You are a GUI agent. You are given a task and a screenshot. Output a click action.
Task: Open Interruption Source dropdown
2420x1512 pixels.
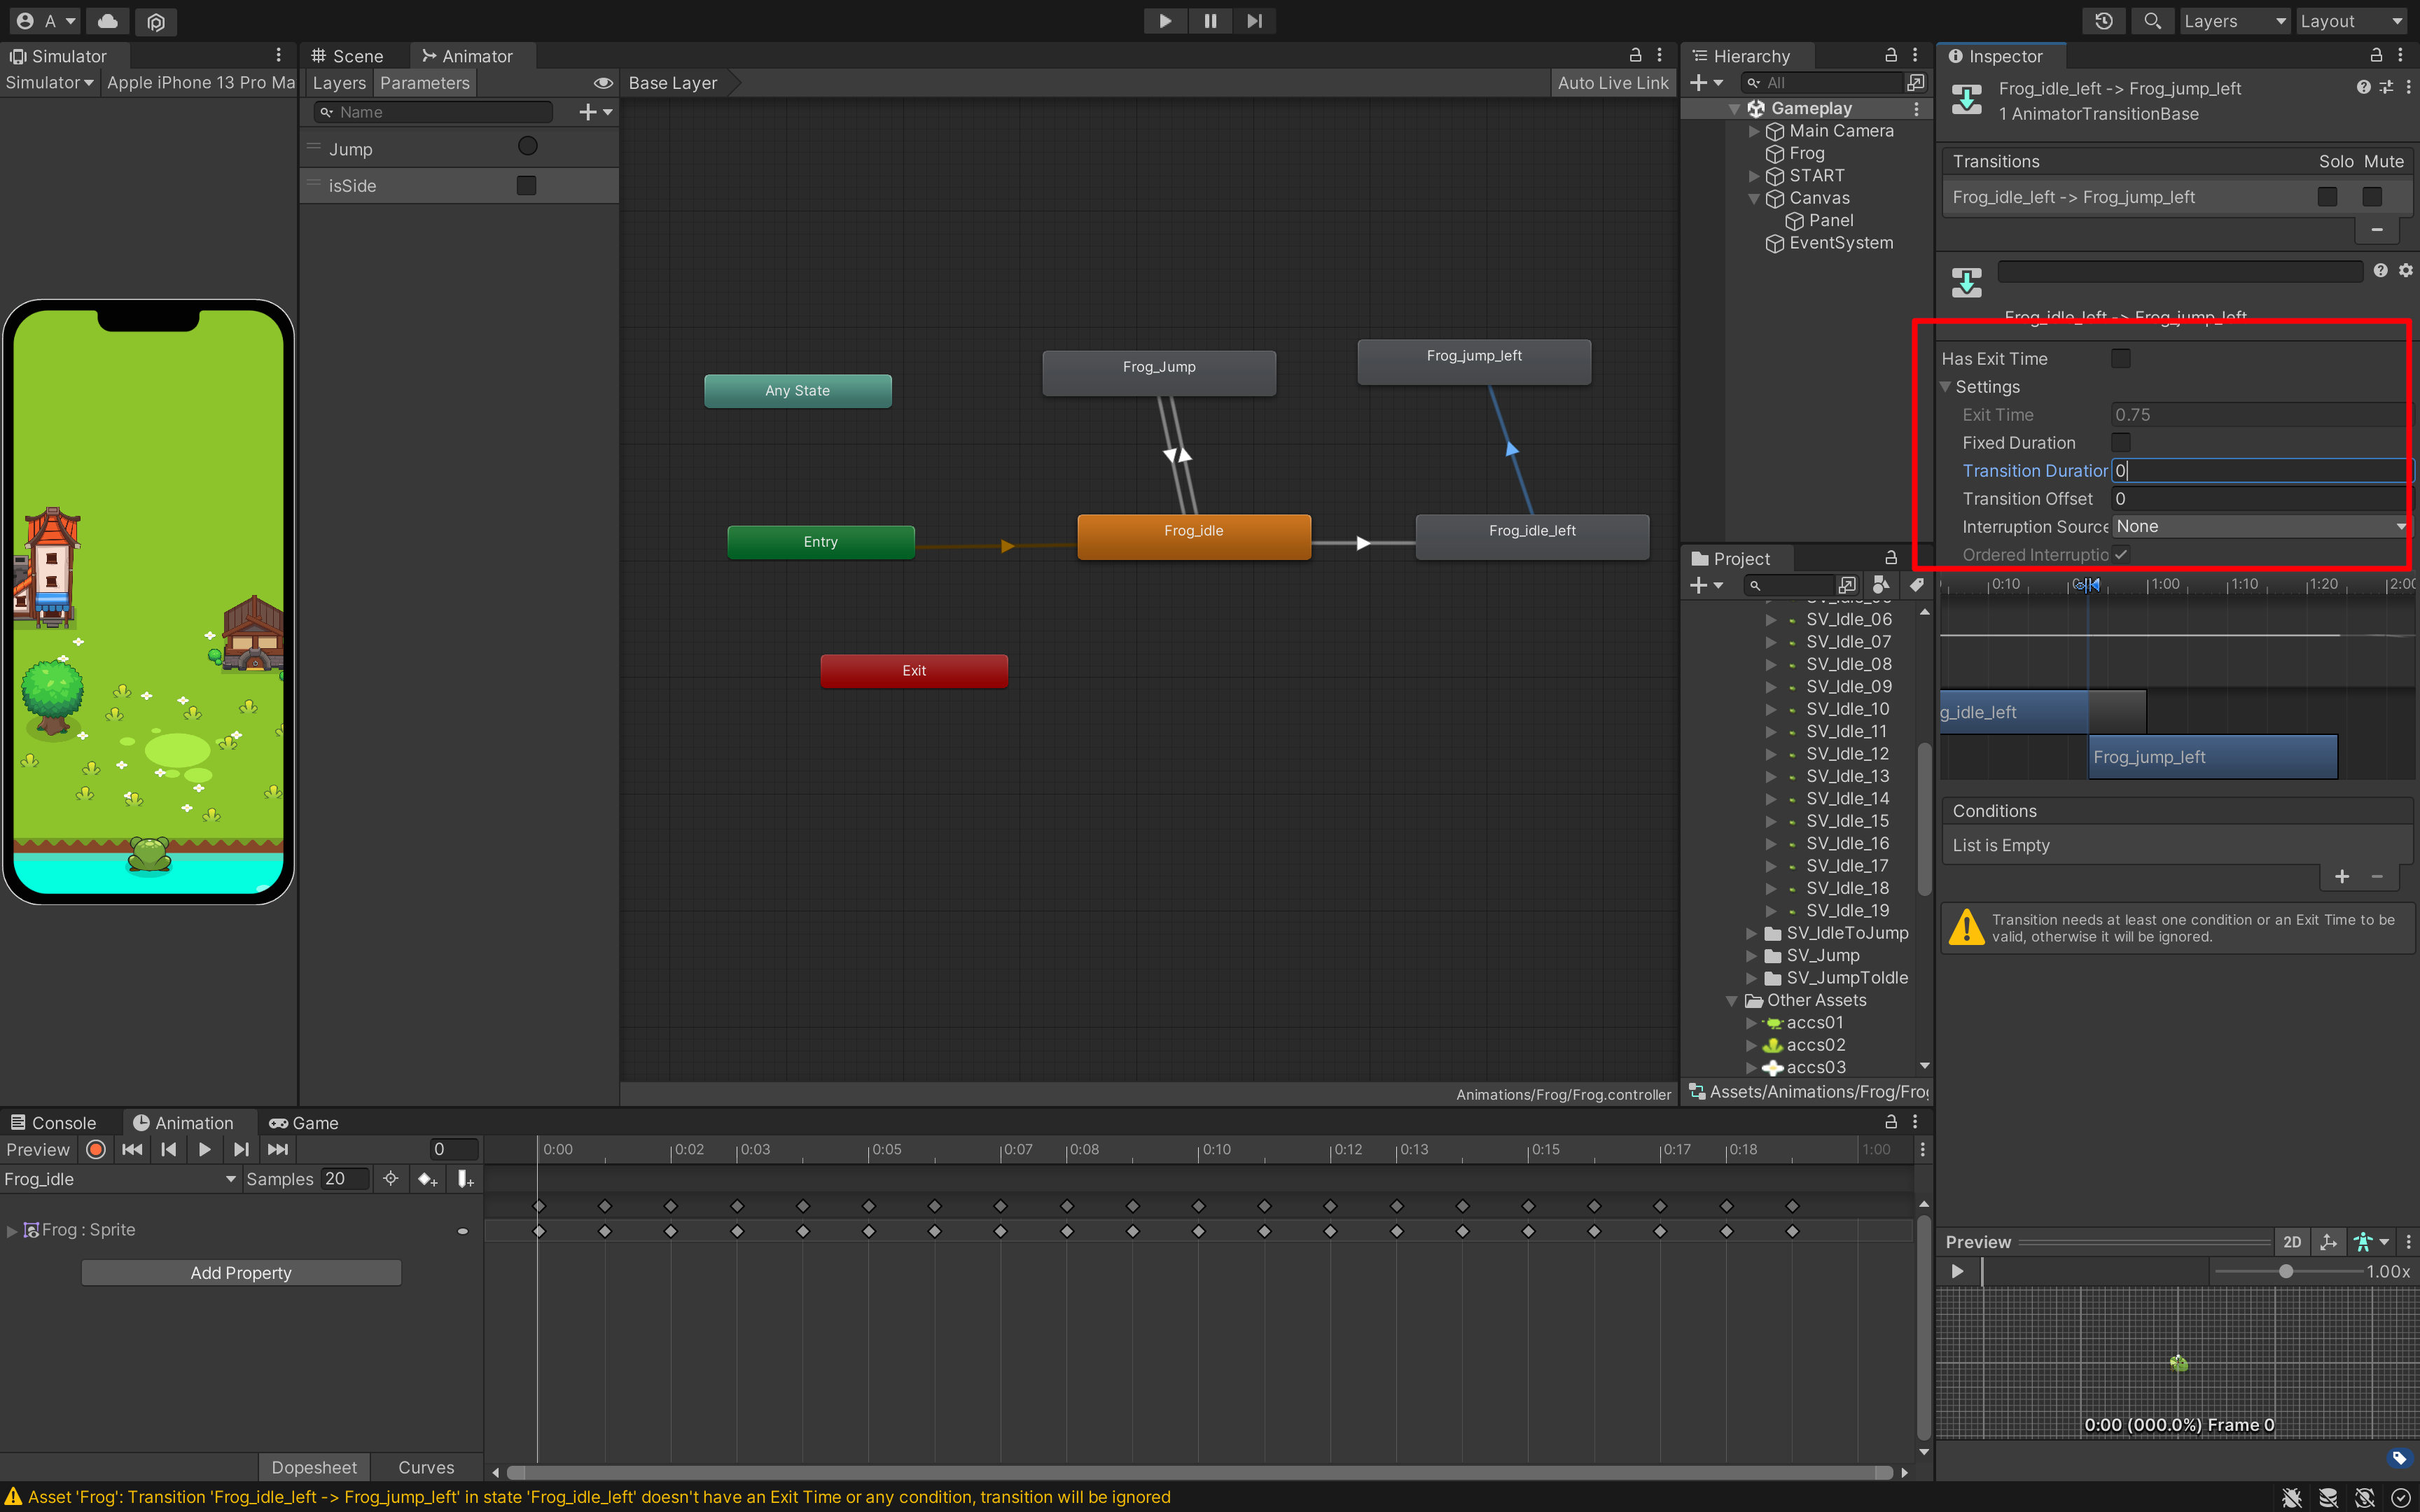[x=2260, y=527]
